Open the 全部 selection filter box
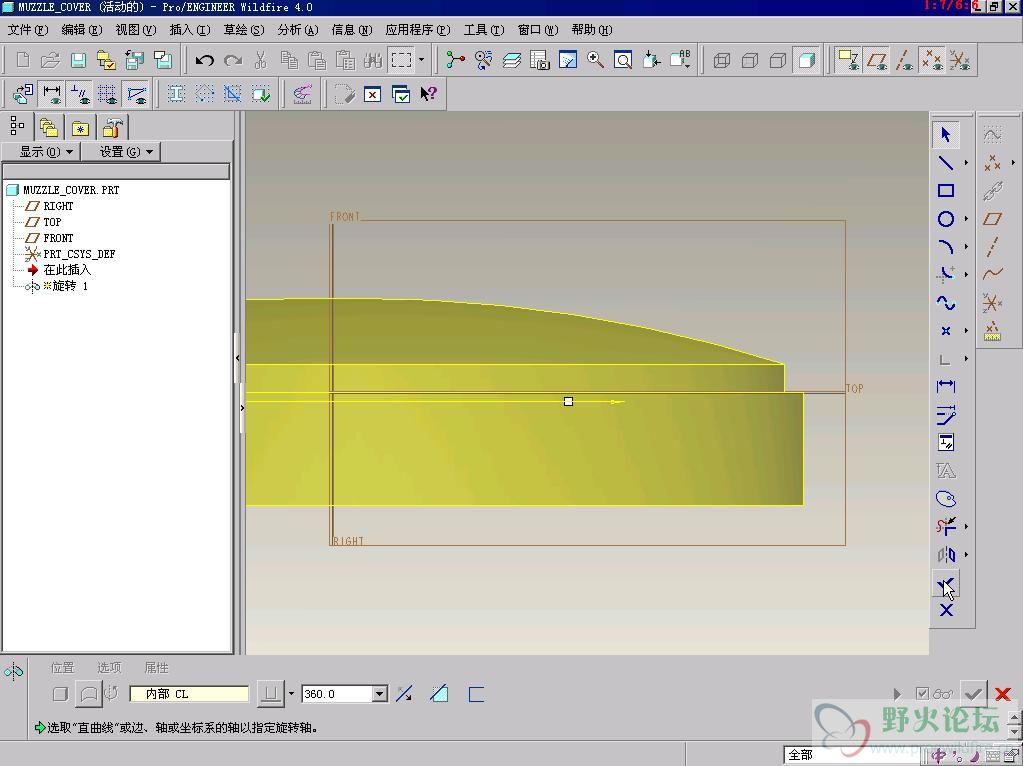 [x=852, y=755]
